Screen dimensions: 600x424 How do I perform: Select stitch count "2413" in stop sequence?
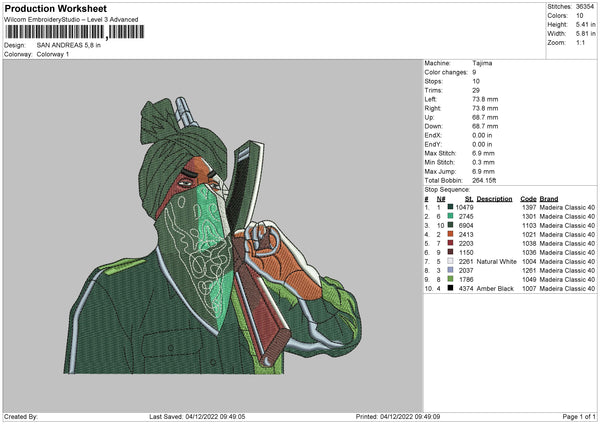tap(466, 234)
